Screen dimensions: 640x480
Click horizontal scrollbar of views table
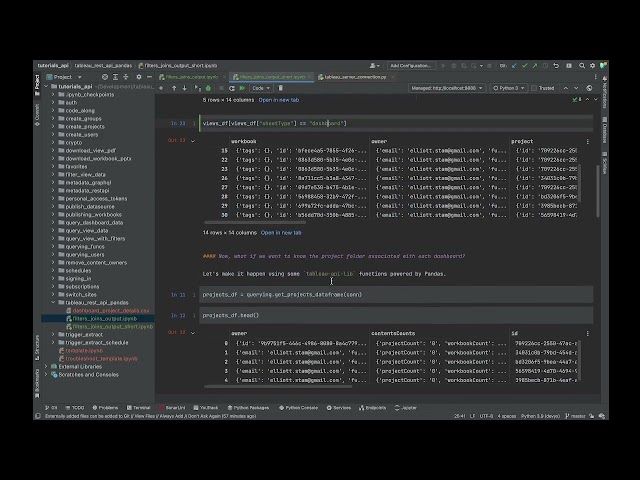[x=255, y=223]
